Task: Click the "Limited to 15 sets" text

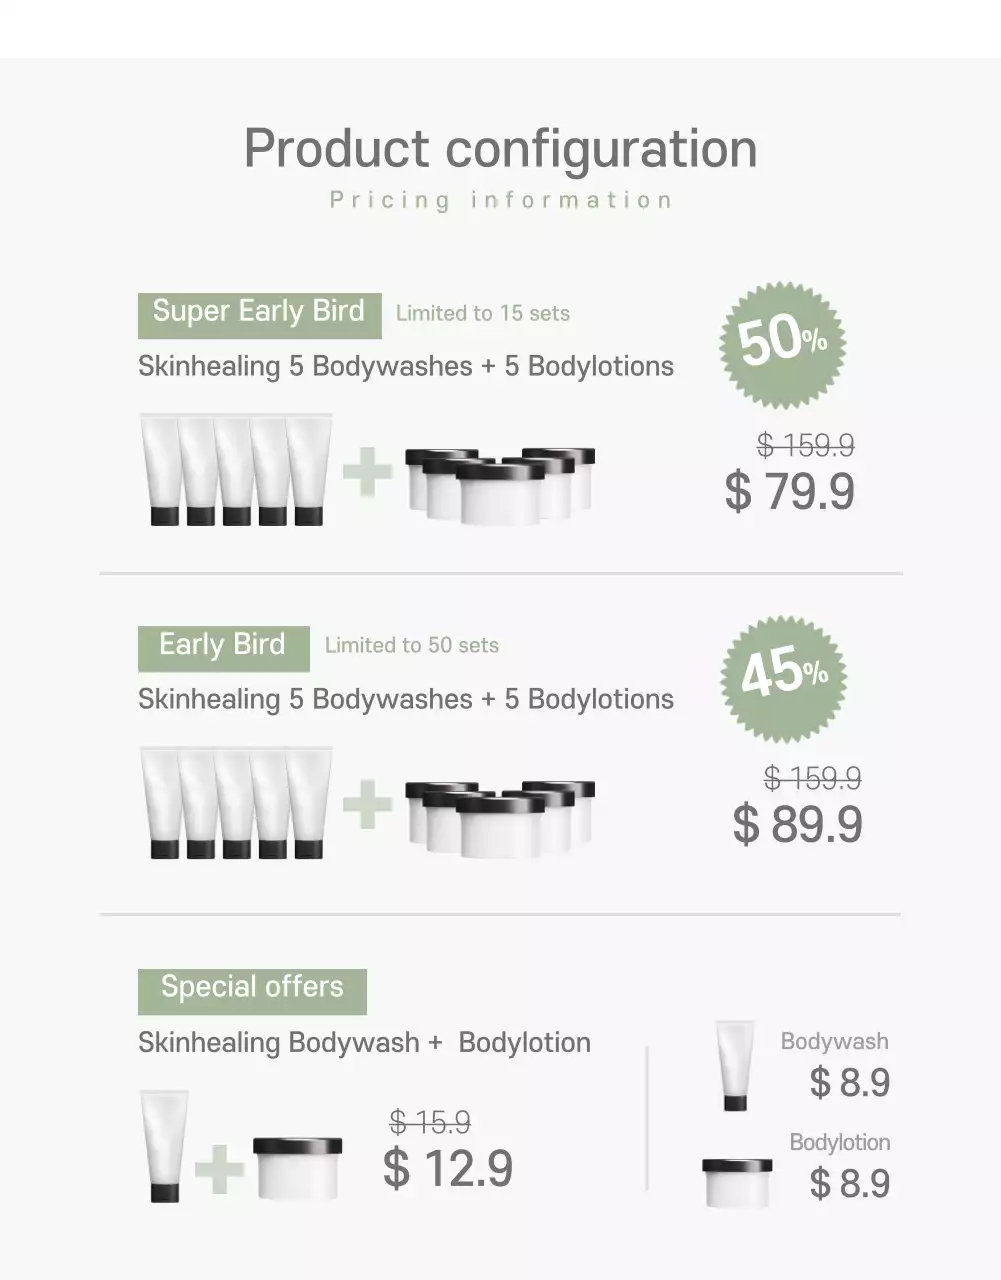Action: 483,314
